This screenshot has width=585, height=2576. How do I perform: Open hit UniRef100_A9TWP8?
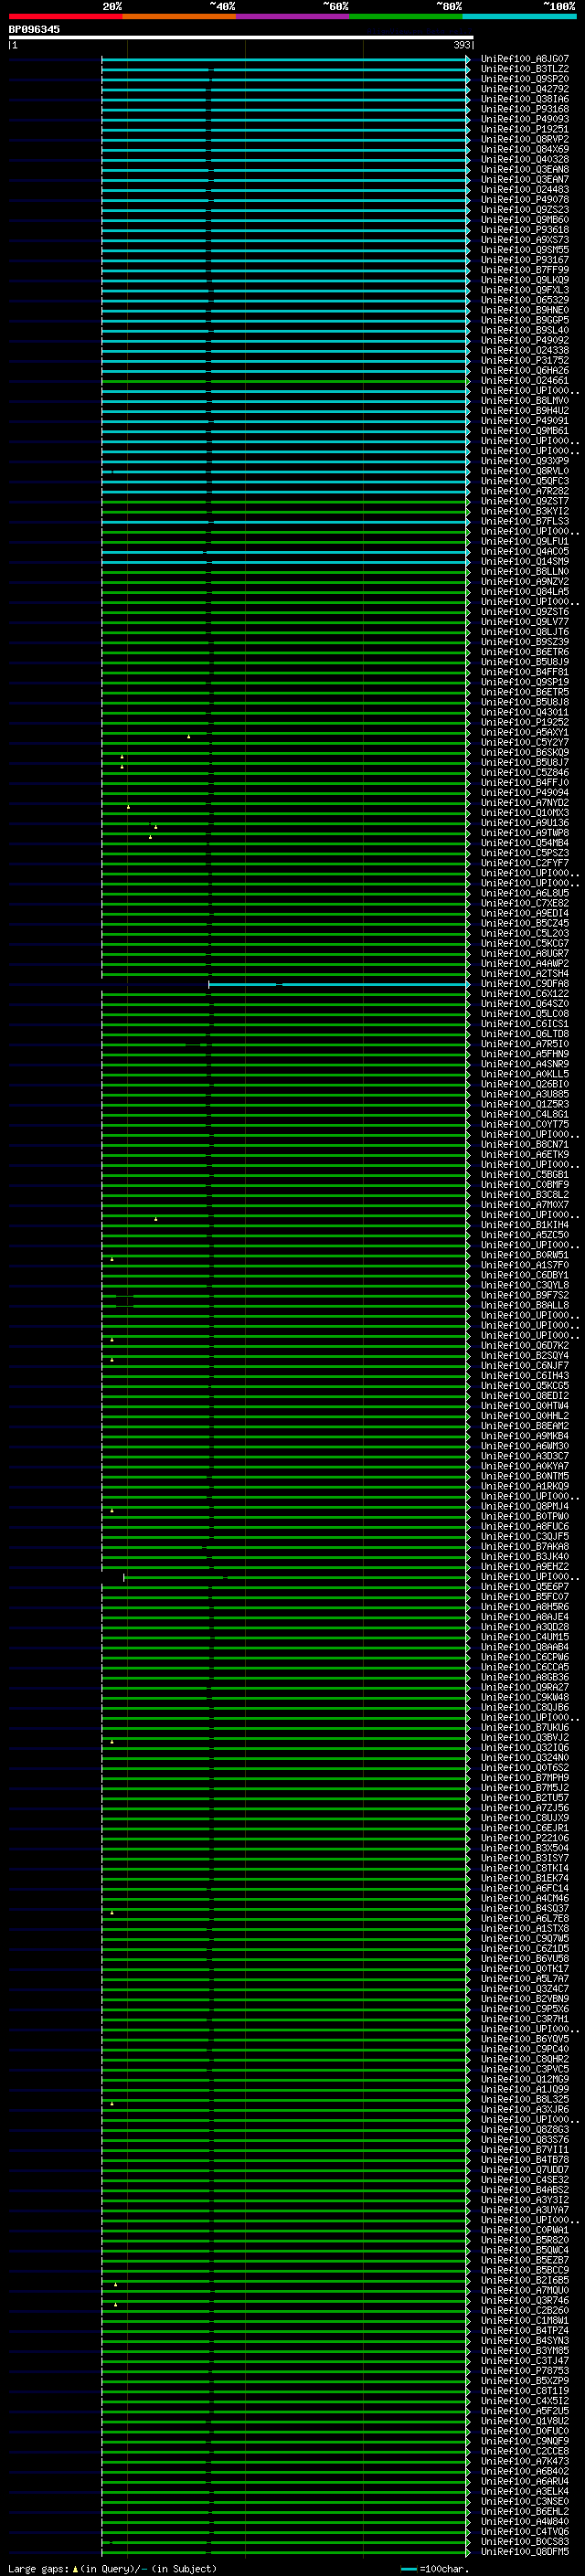click(x=524, y=834)
